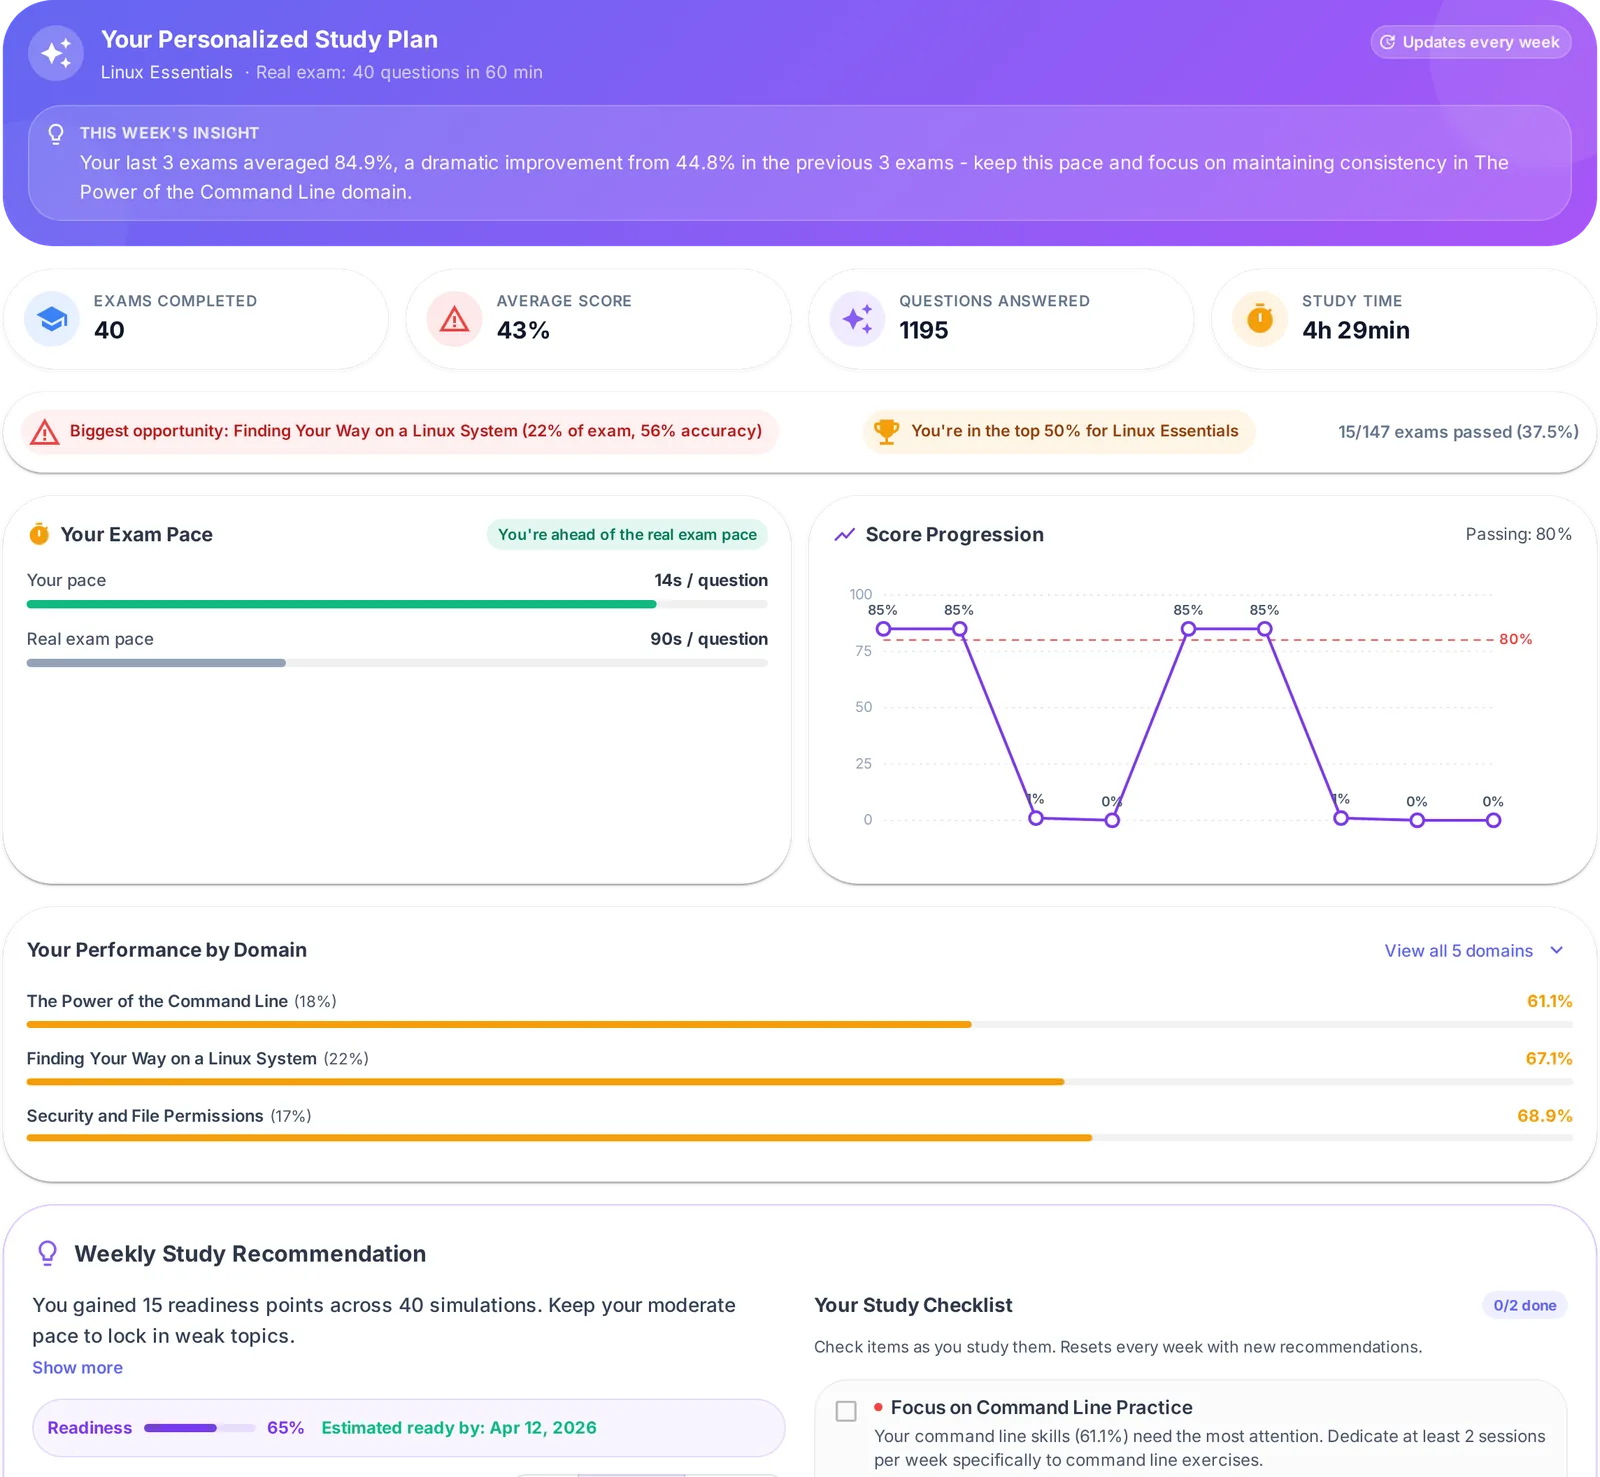
Task: Click The Power of the Command Line domain bar
Action: point(799,1024)
